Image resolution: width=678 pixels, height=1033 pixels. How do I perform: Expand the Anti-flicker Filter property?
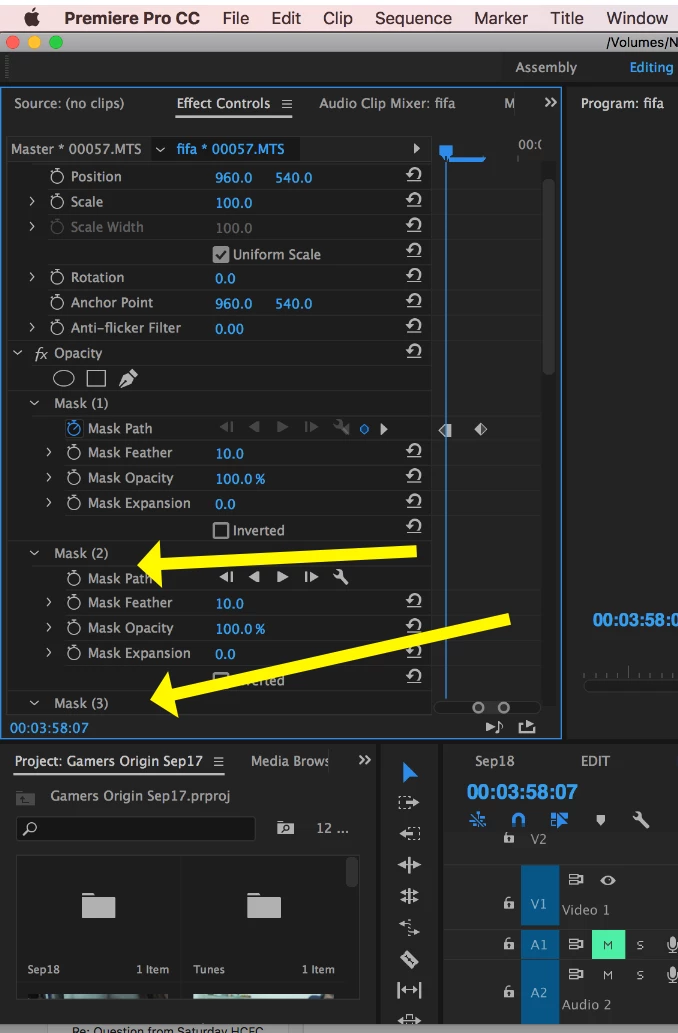(32, 327)
